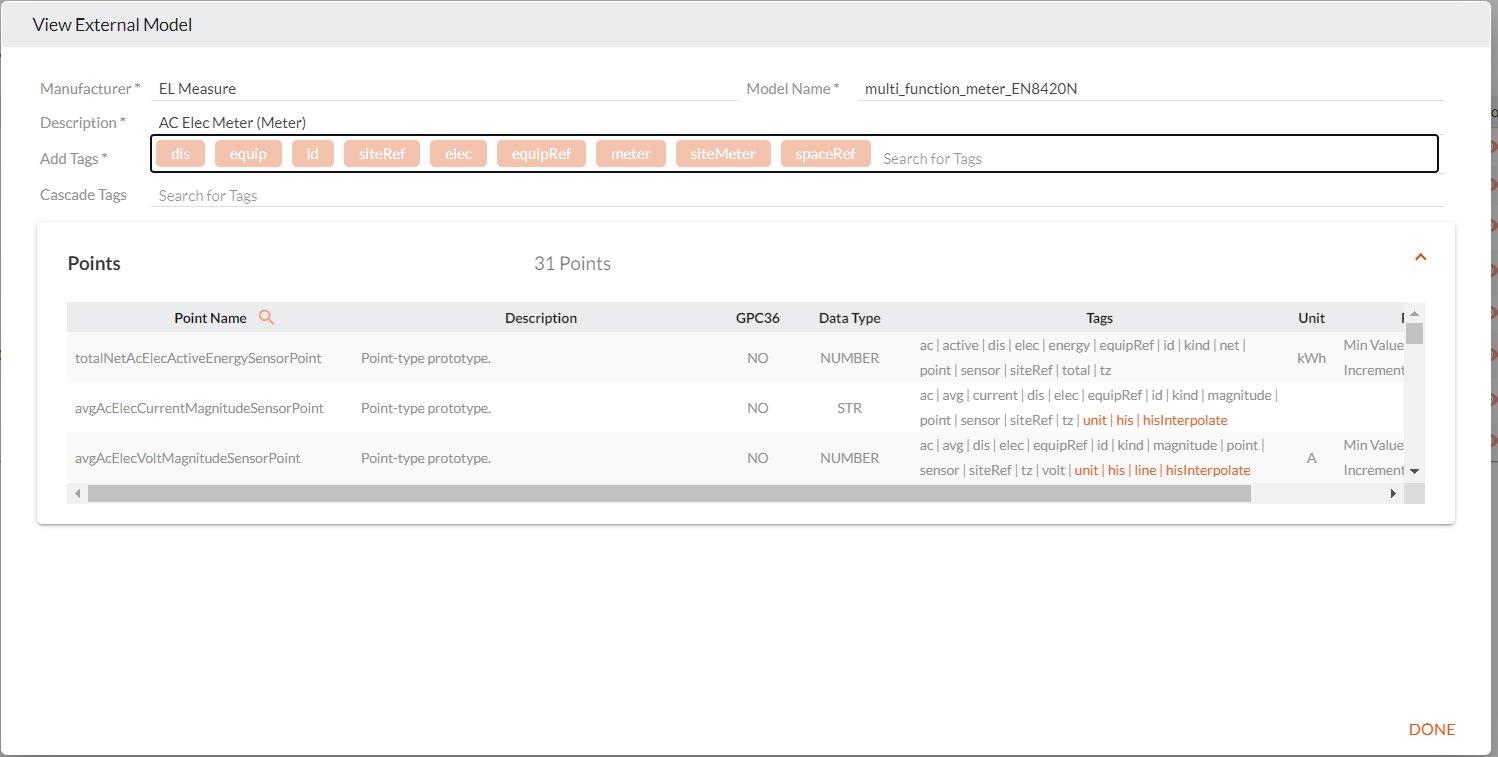Click tags cell of the total energy point

point(1099,358)
